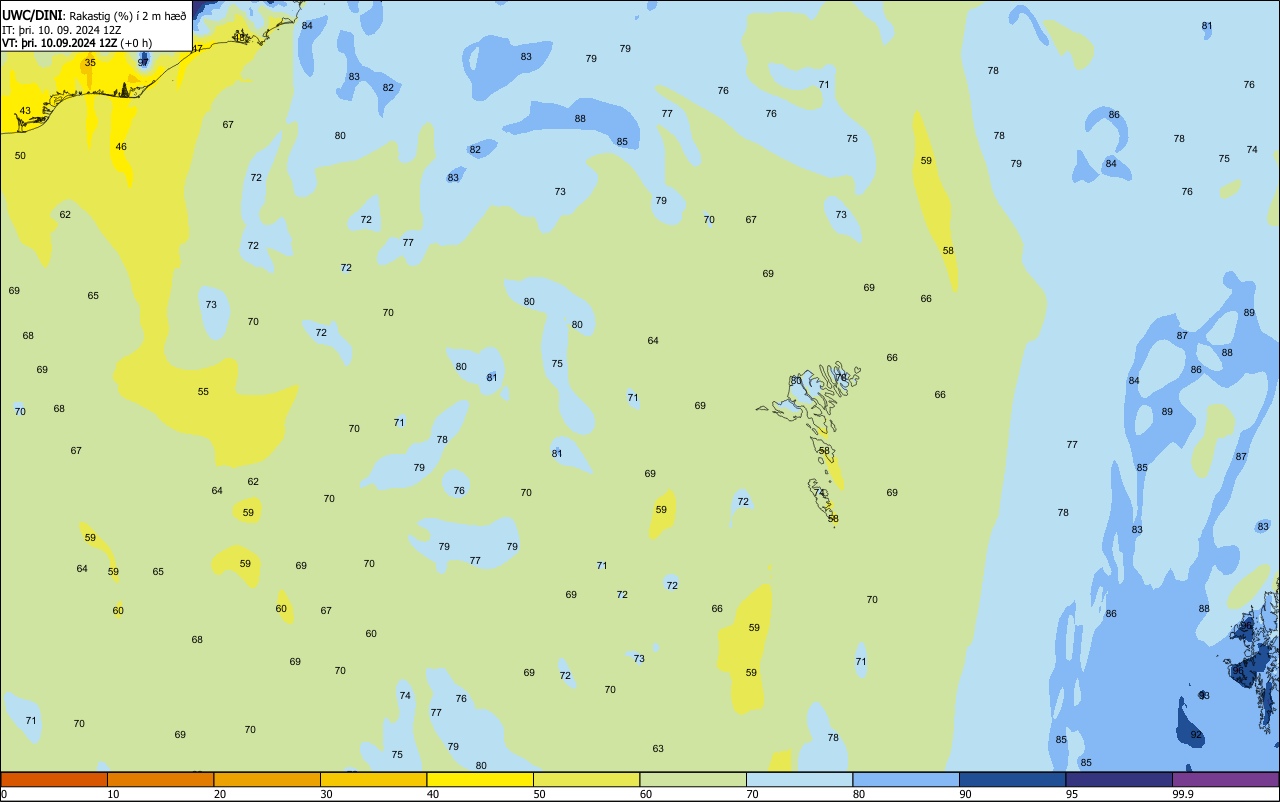Click the humidity value 47 on the coastline

click(197, 49)
